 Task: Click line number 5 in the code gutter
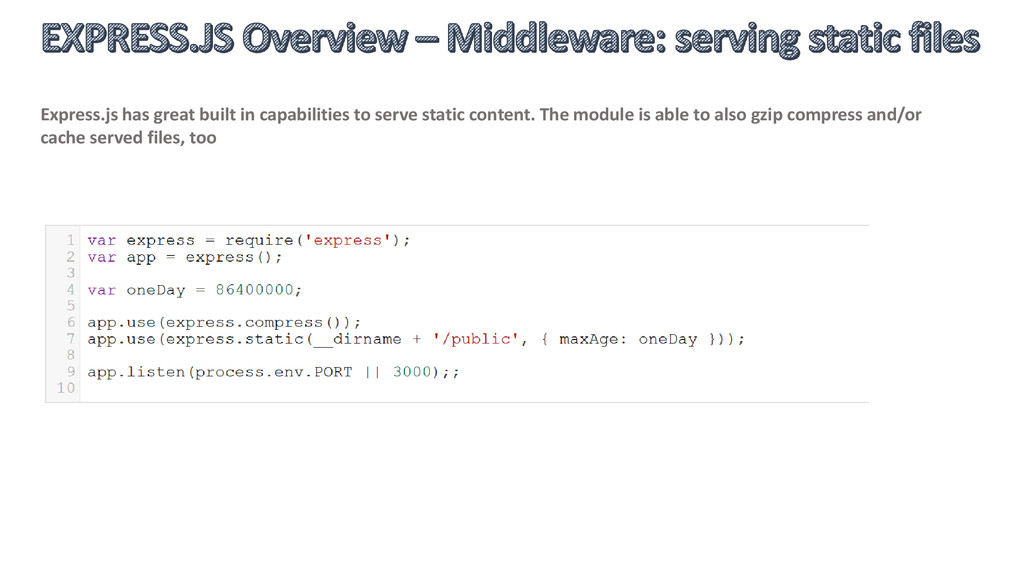click(x=71, y=306)
